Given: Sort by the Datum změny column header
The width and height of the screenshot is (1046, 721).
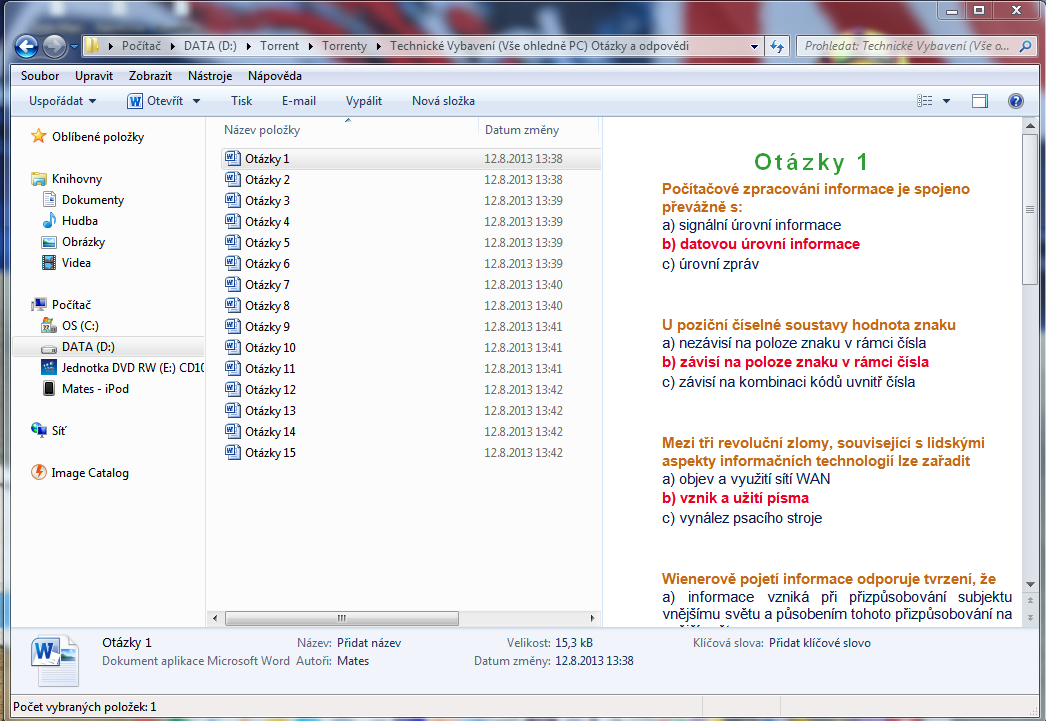Looking at the screenshot, I should click(522, 130).
